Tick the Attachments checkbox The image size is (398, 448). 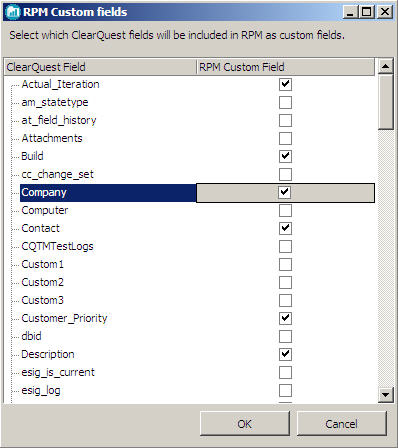coord(285,138)
